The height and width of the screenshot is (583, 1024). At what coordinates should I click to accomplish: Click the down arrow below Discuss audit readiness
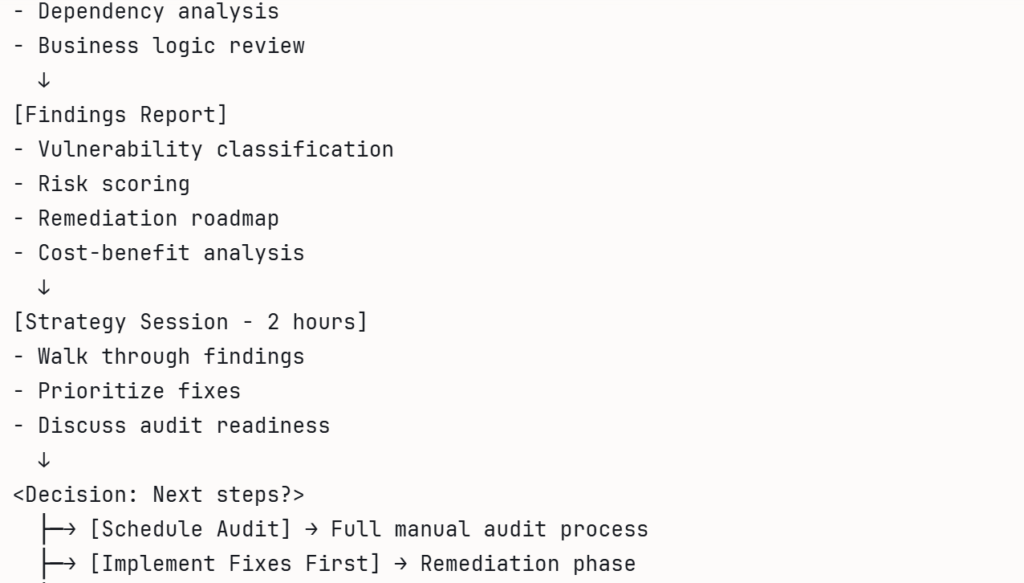pyautogui.click(x=43, y=459)
